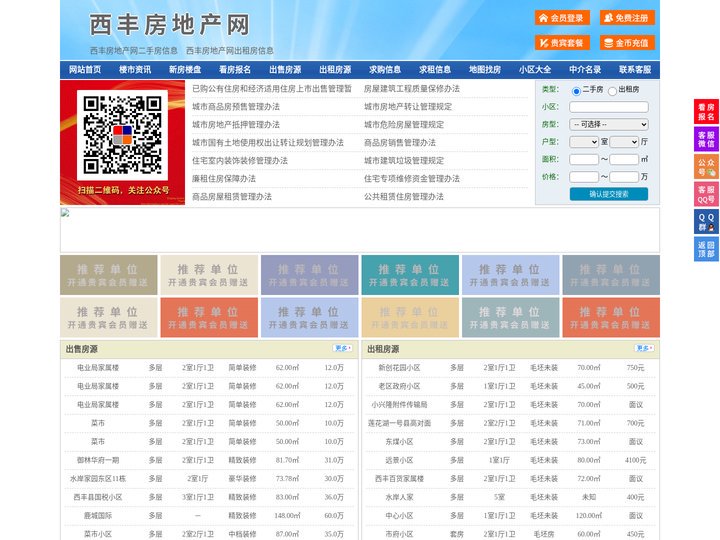Screen dimensions: 720x540
Task: Focus the minimum 价格 input
Action: coord(584,177)
